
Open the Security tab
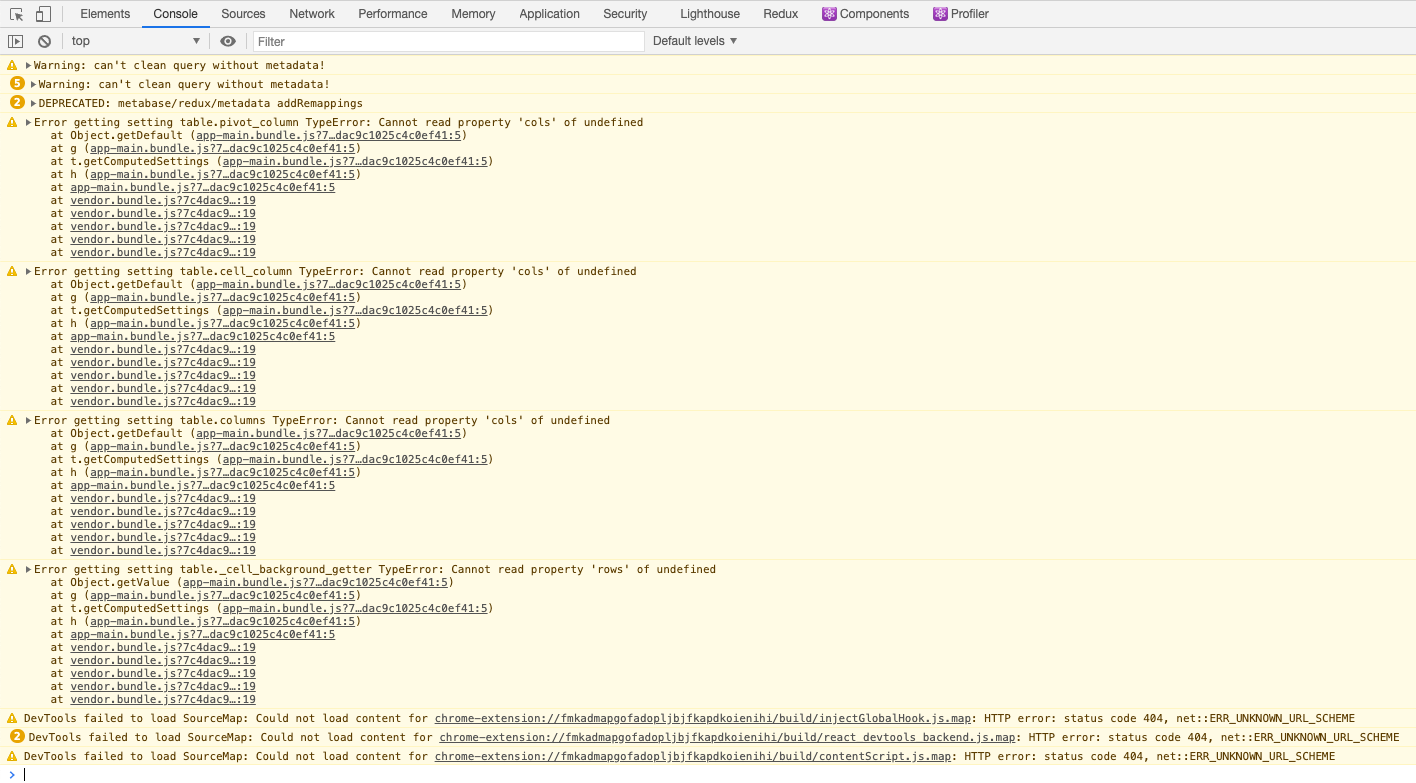(x=625, y=14)
